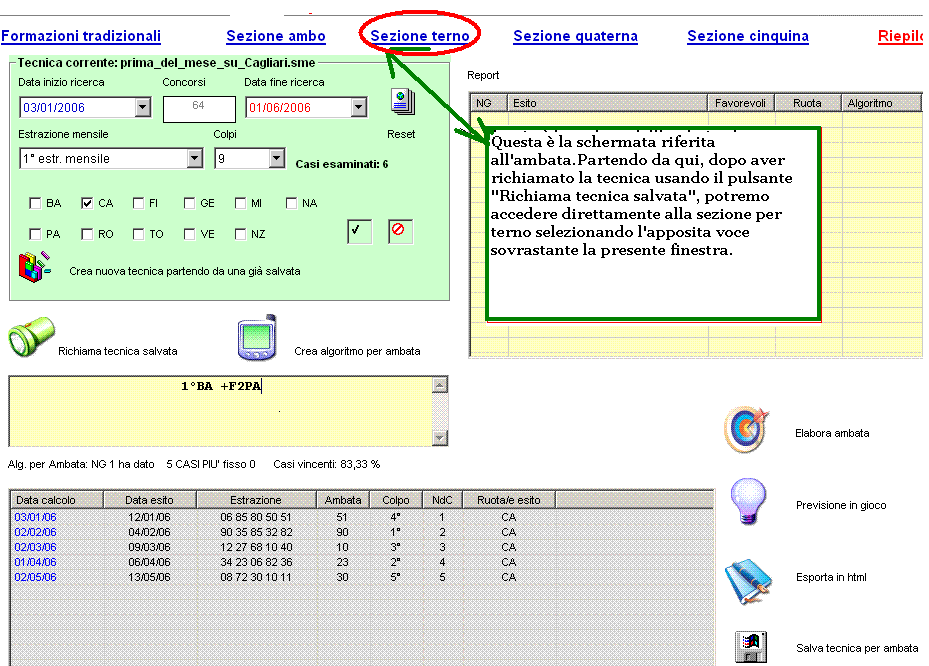Click the Esporta in html label
The image size is (929, 666).
click(831, 577)
